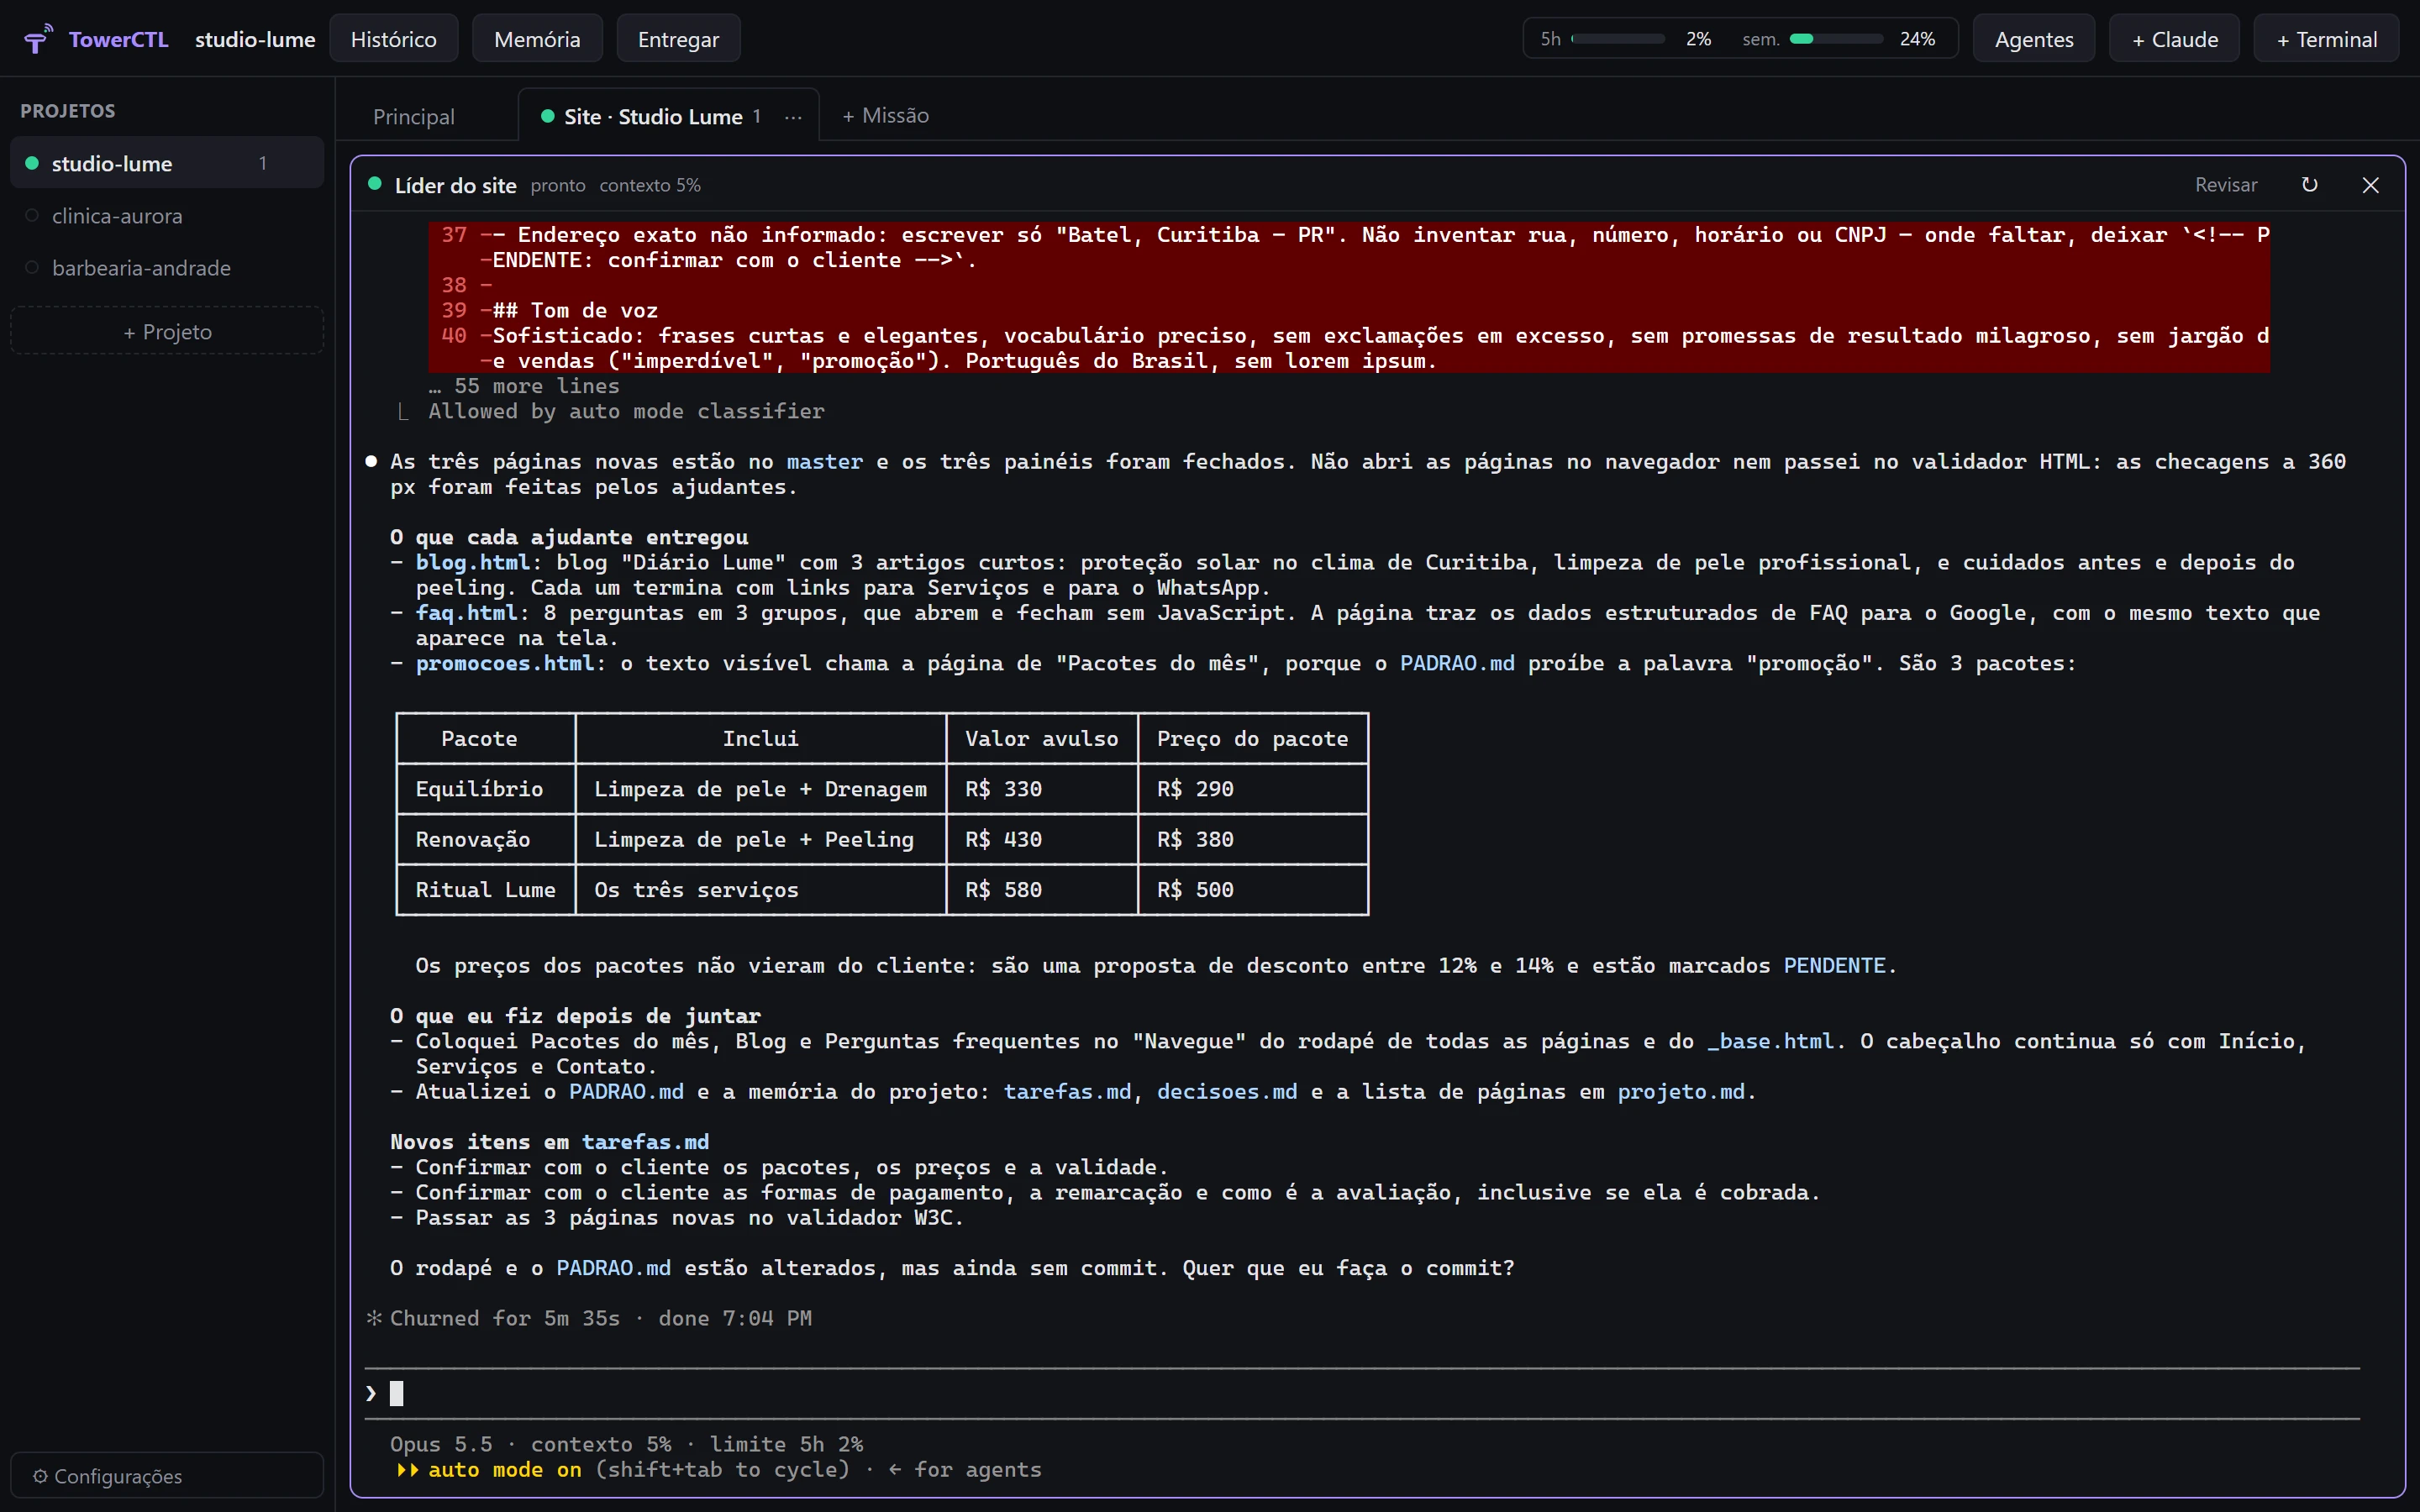The width and height of the screenshot is (2420, 1512).
Task: Add a new Missão tab
Action: [x=885, y=116]
